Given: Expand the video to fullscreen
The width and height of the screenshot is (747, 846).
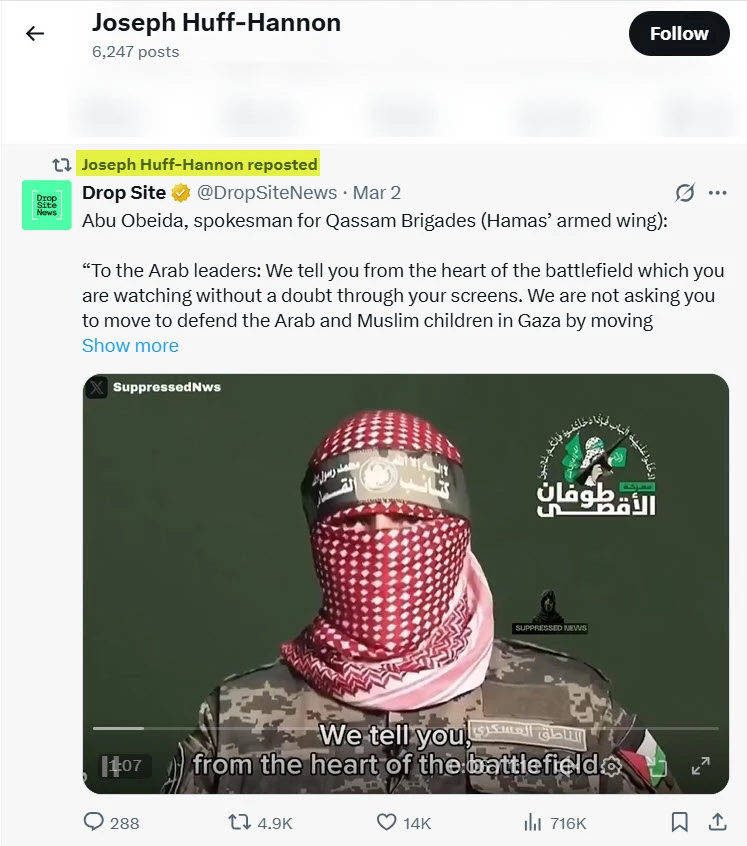Looking at the screenshot, I should point(701,766).
